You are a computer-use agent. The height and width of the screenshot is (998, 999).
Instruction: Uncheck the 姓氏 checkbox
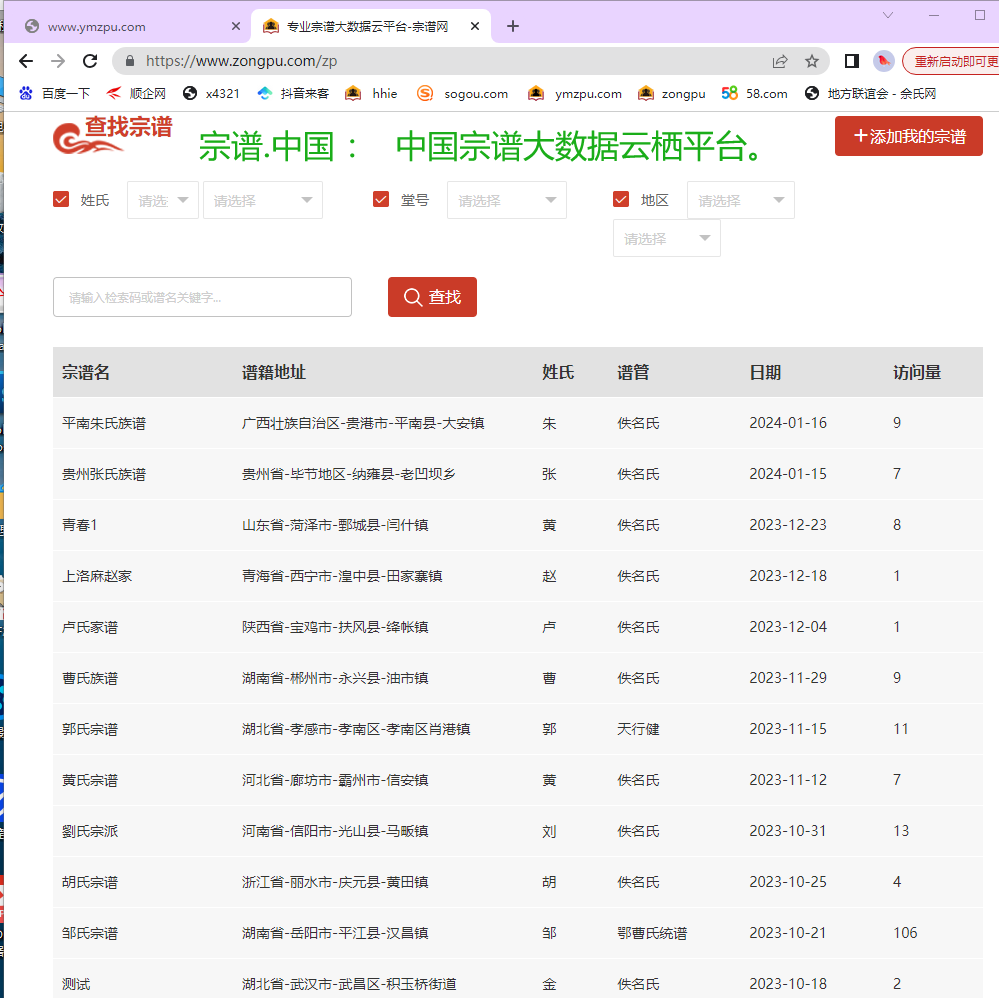click(x=61, y=200)
